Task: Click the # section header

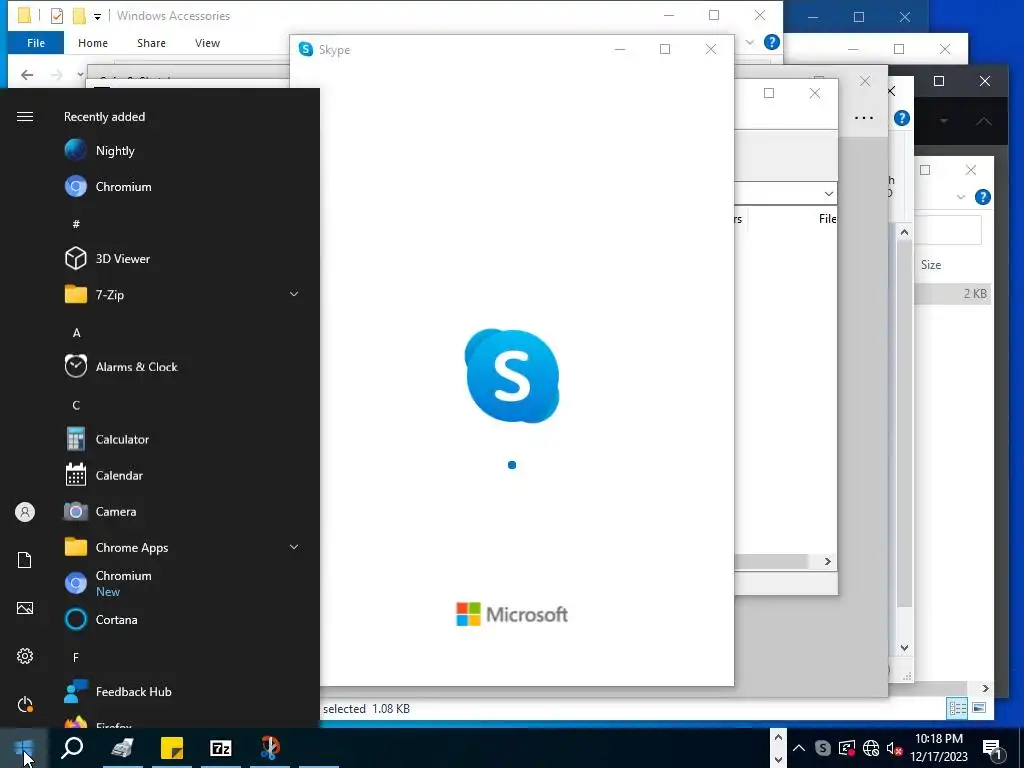Action: tap(76, 224)
